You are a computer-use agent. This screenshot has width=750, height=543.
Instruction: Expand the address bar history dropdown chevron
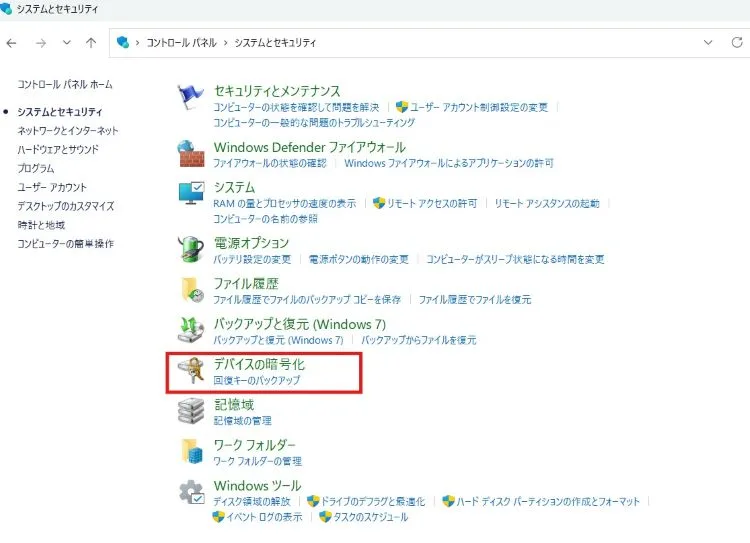tap(708, 43)
